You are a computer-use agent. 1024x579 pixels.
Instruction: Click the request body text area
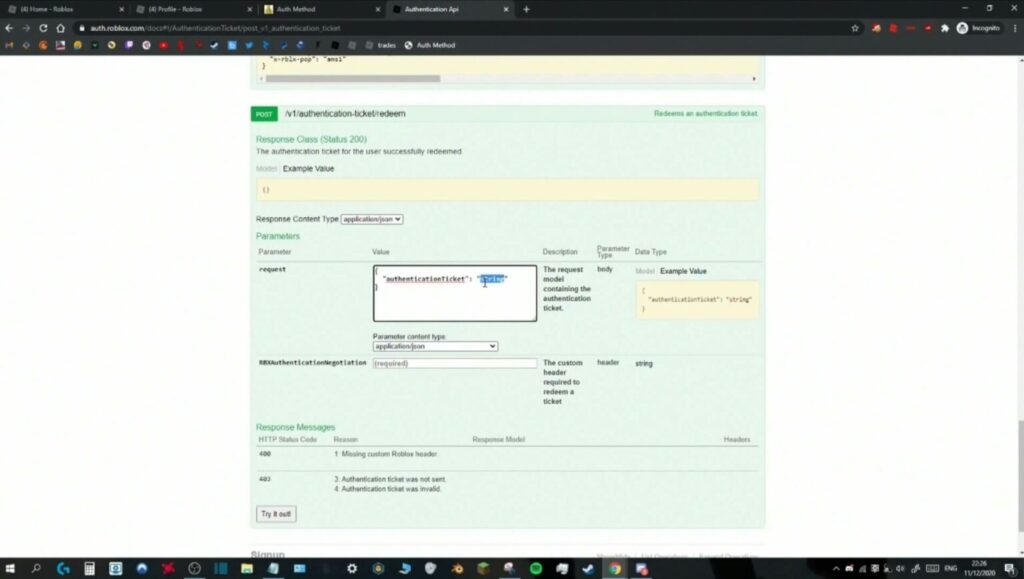tap(455, 293)
